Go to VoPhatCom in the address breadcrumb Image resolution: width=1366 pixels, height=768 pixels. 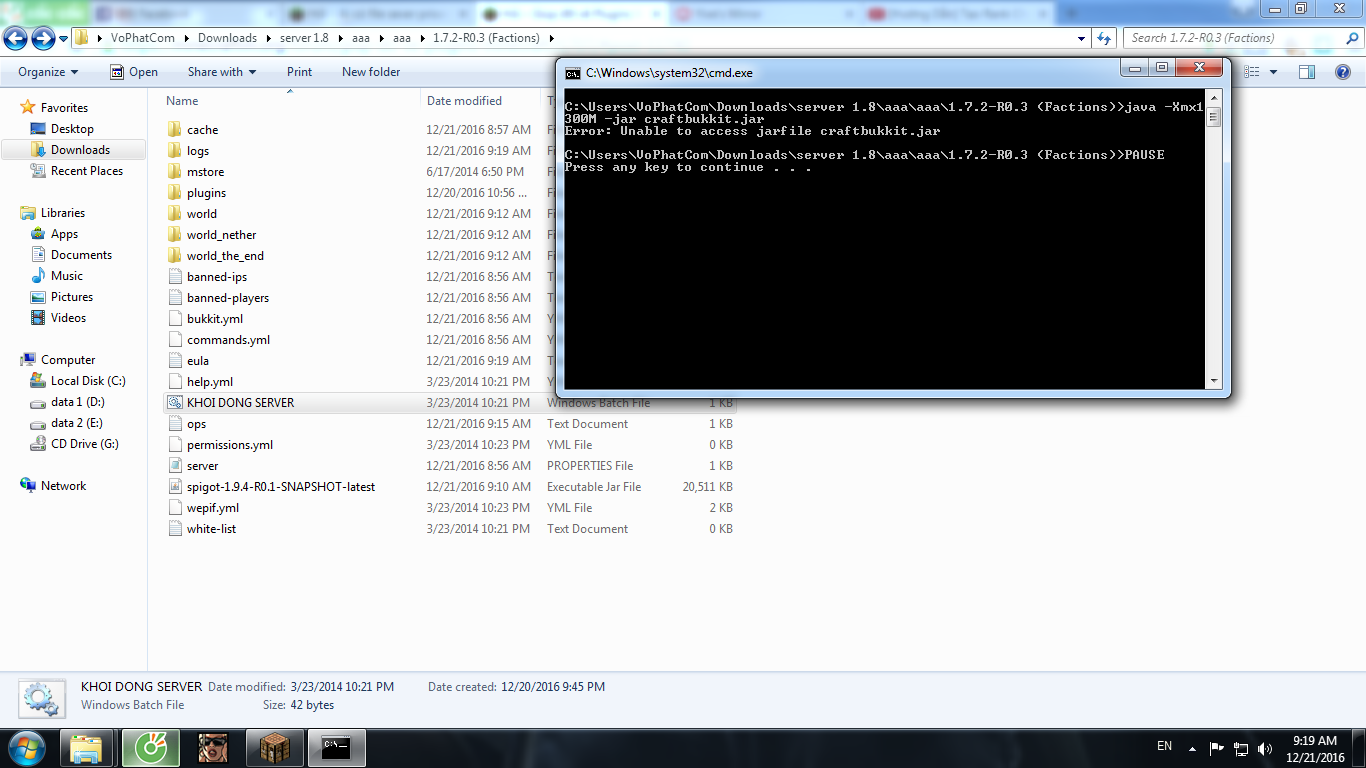click(x=143, y=38)
